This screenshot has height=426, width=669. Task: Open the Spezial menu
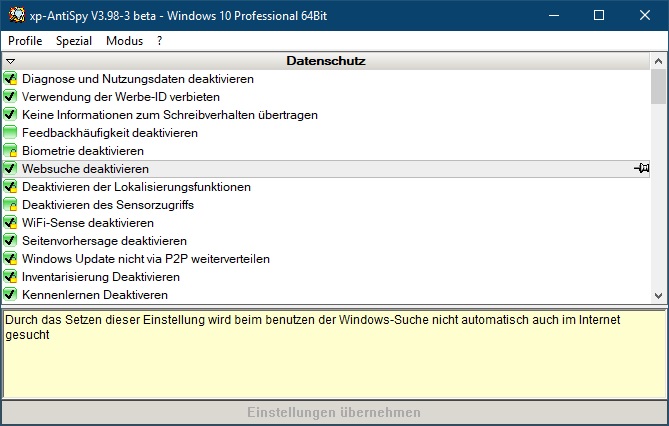coord(74,41)
